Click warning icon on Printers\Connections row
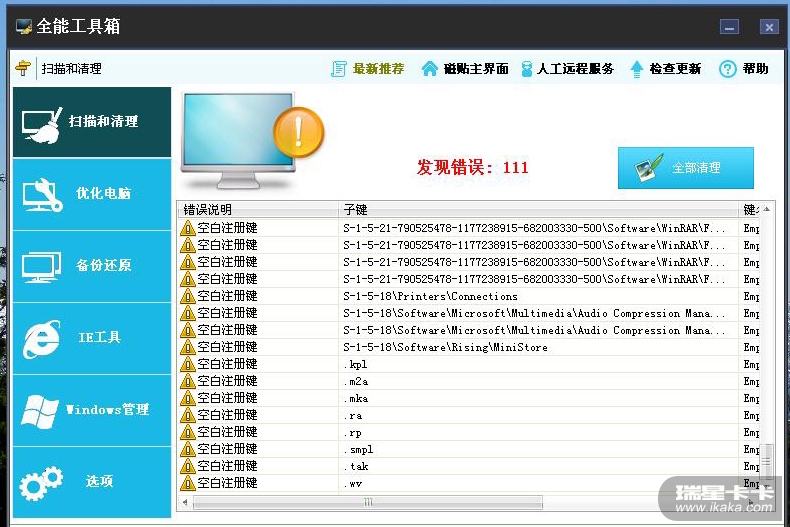This screenshot has width=790, height=527. click(x=187, y=296)
